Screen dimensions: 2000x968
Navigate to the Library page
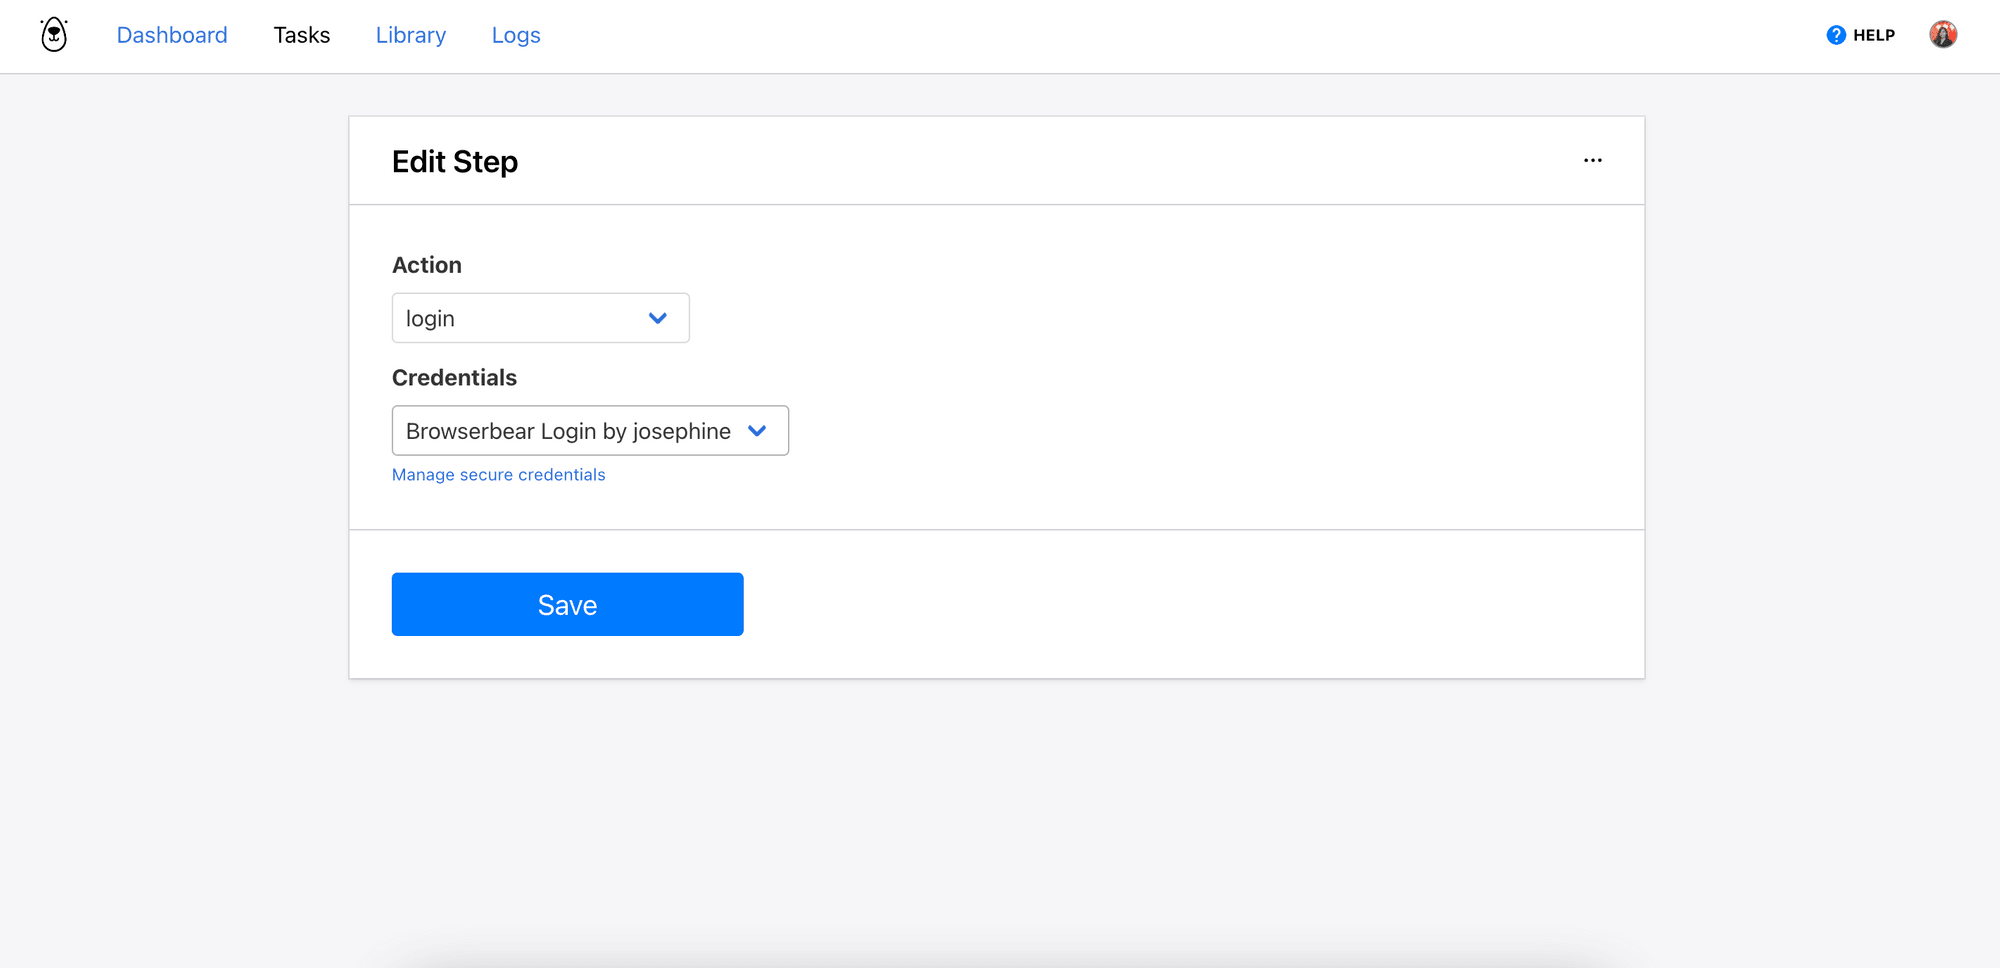coord(410,35)
